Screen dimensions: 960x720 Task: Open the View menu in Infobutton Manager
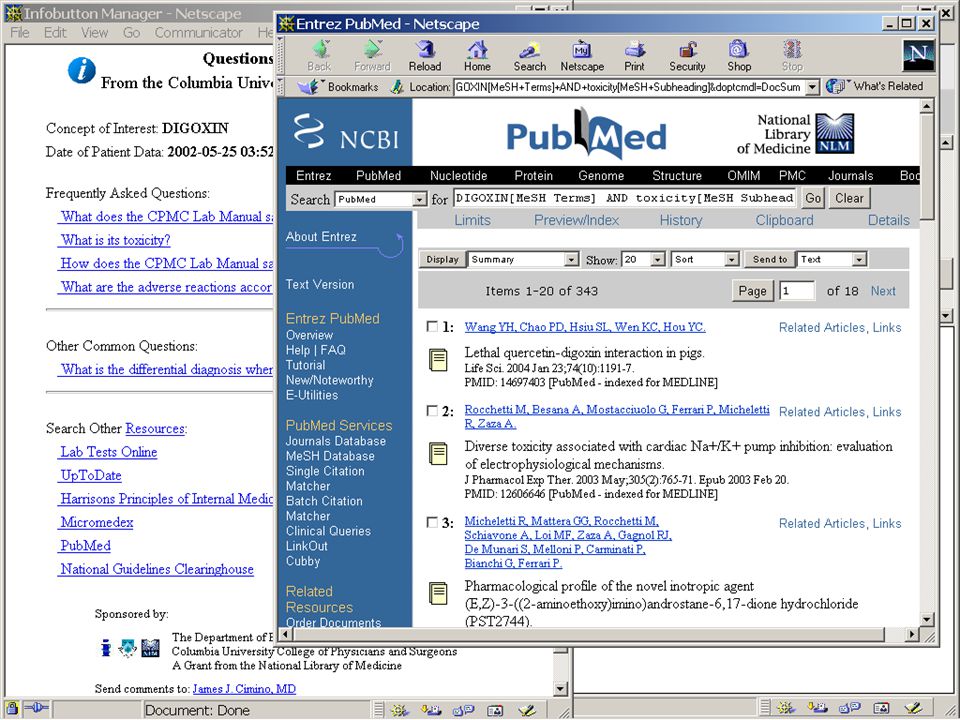(x=94, y=32)
